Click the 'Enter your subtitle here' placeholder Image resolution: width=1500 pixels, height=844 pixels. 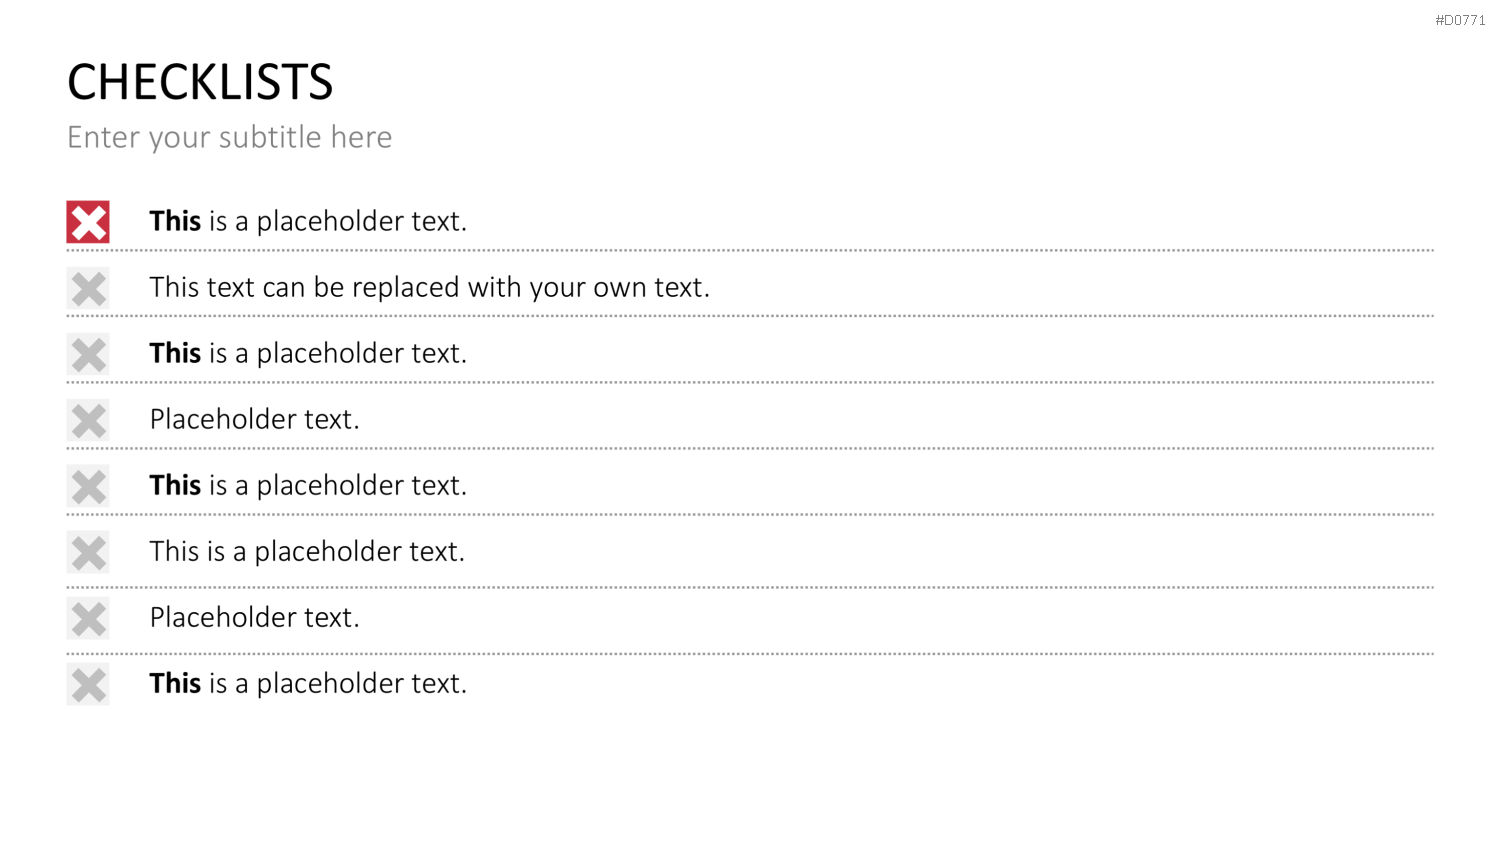(230, 137)
